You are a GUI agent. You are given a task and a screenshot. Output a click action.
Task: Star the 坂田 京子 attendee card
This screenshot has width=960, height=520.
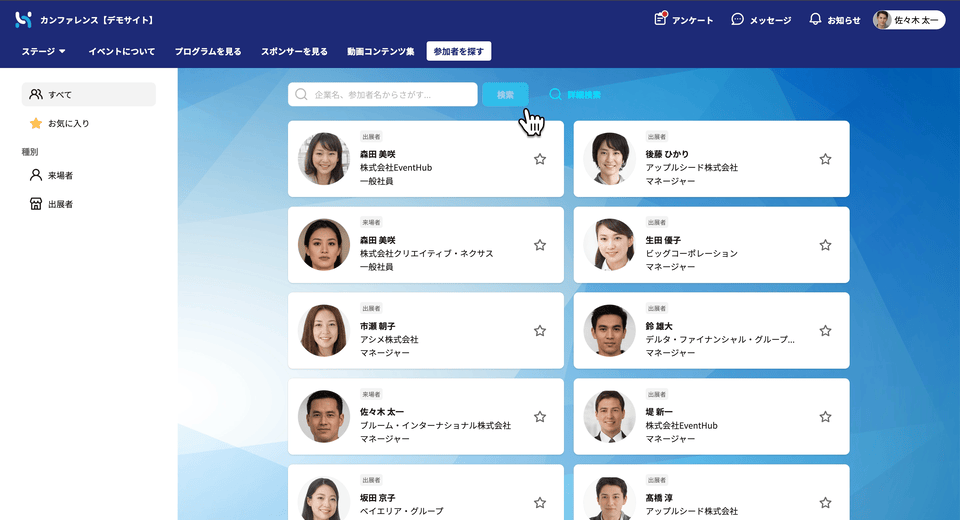539,502
